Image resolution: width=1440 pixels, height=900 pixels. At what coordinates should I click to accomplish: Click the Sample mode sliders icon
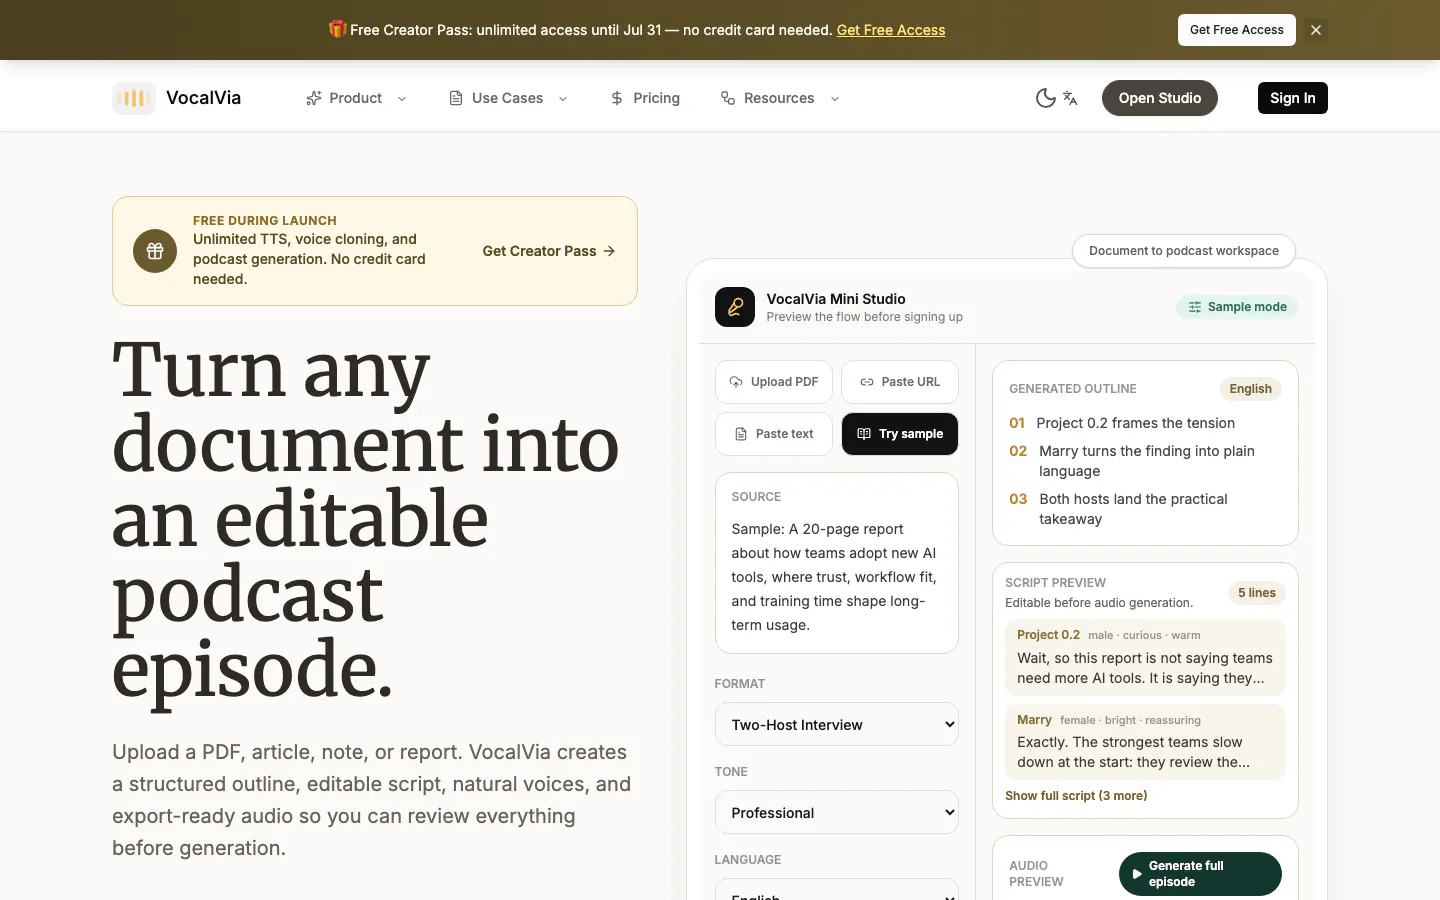1195,307
